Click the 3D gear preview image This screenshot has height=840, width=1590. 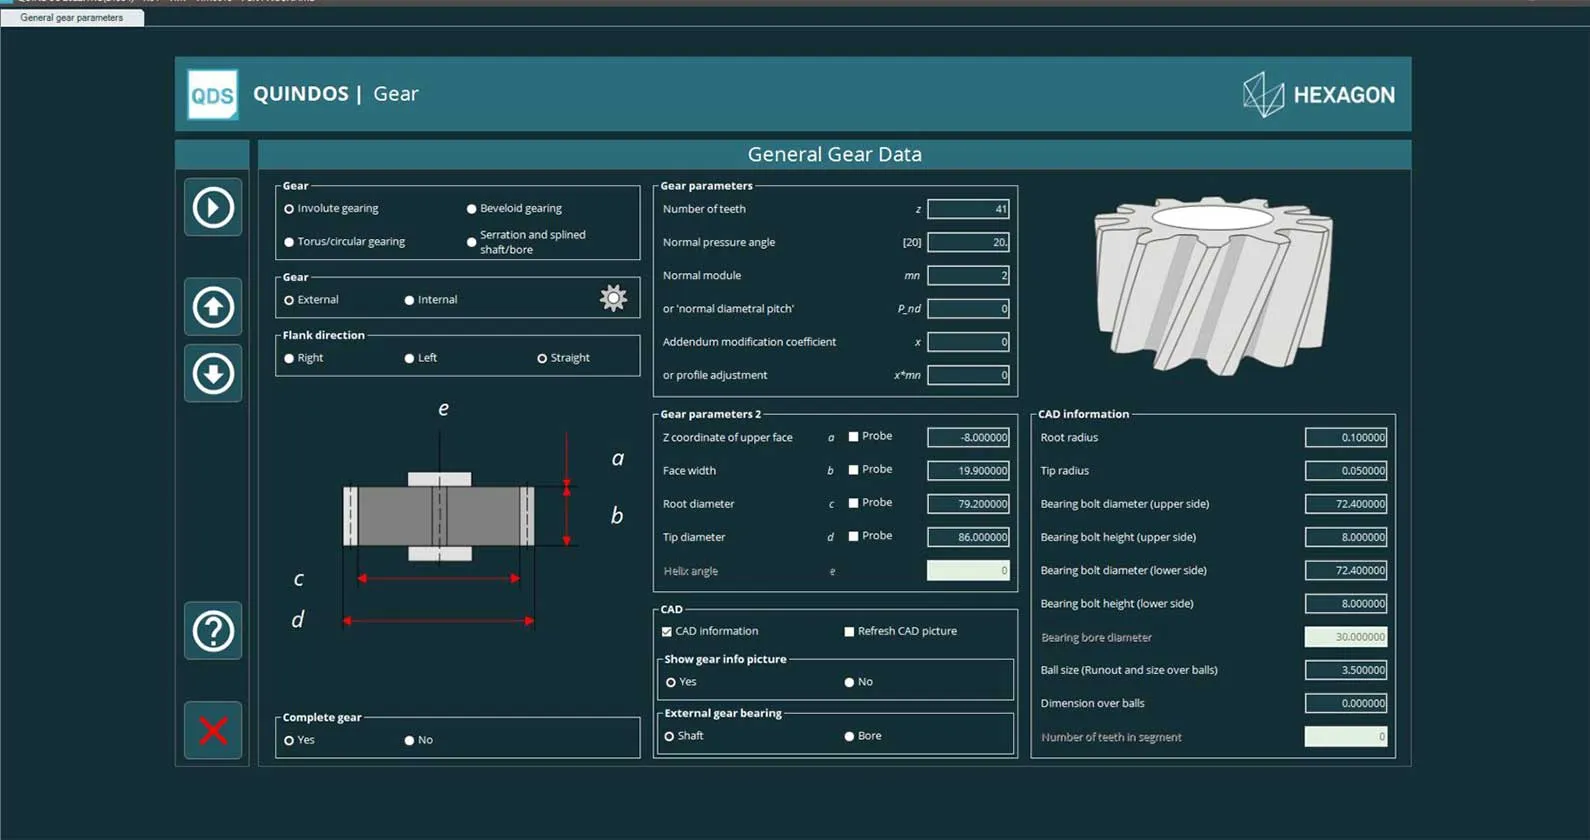coord(1213,286)
